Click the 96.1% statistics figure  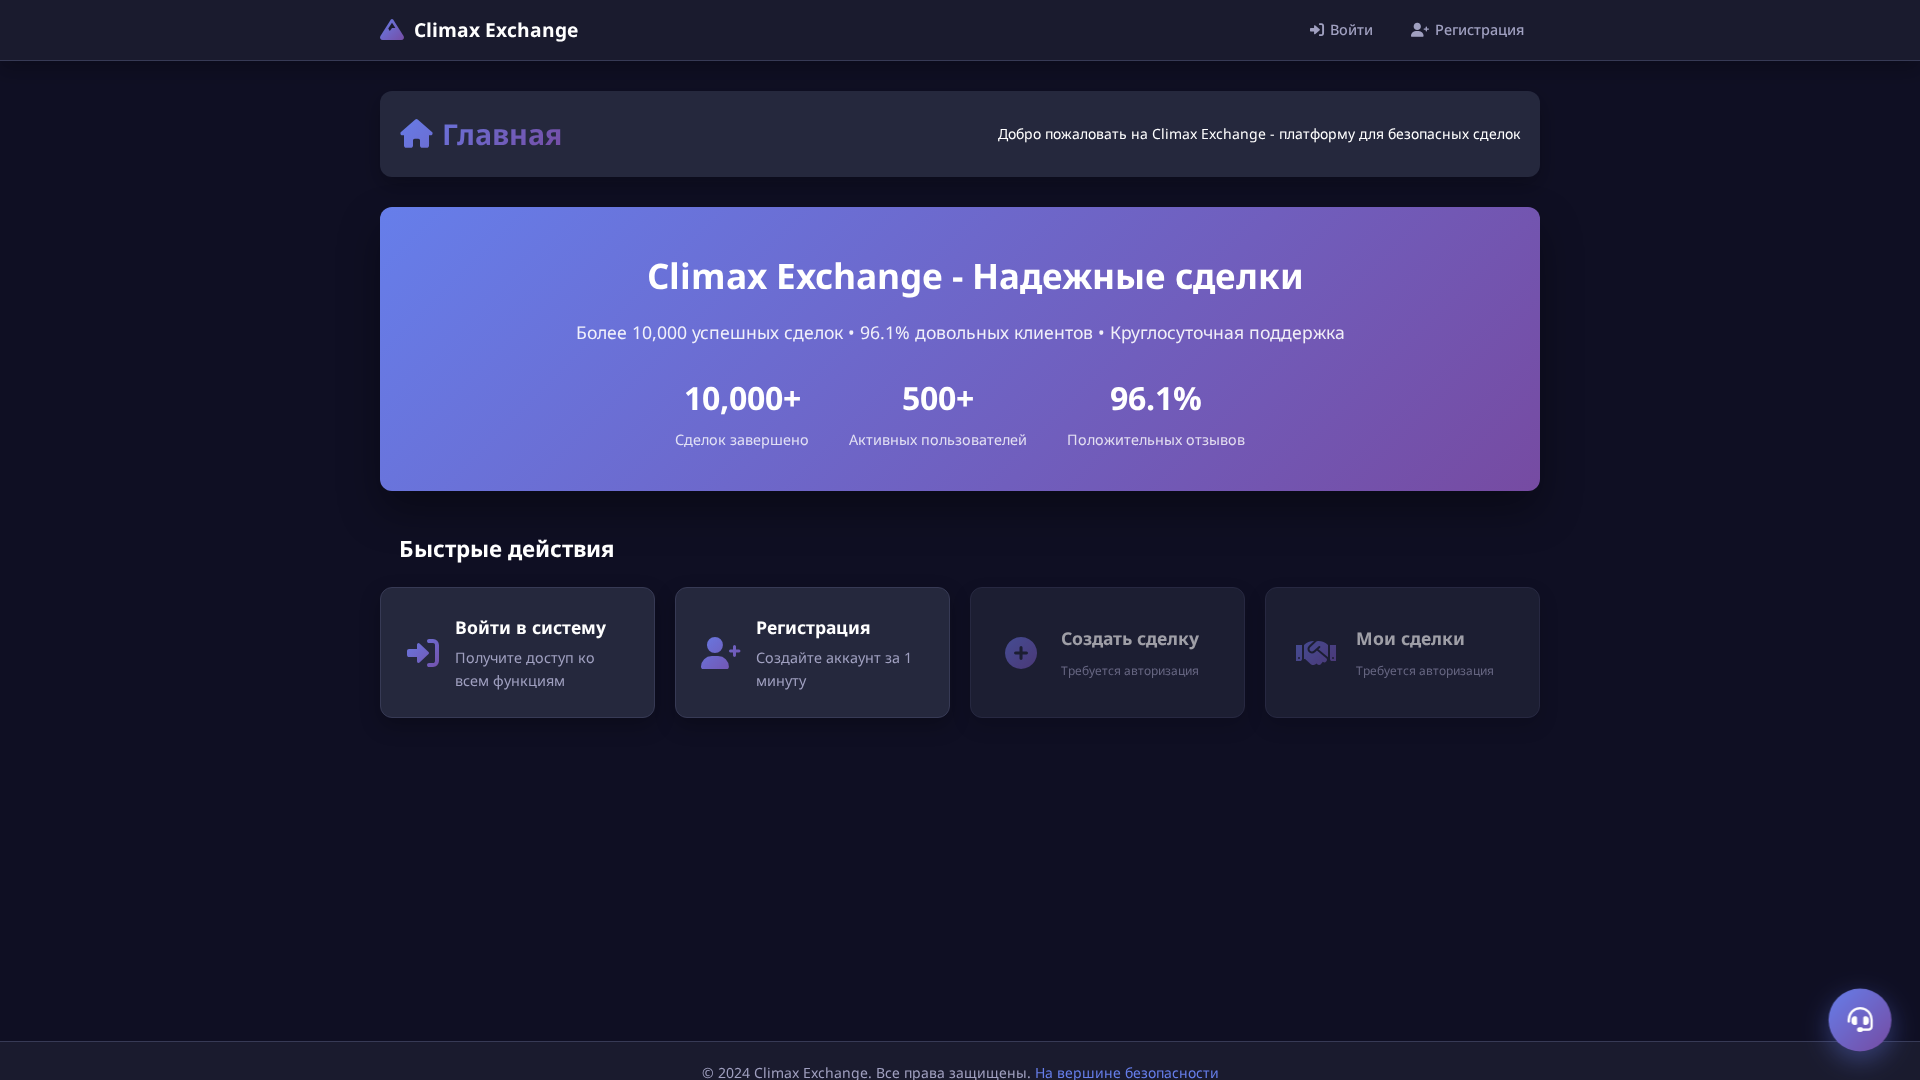tap(1155, 398)
